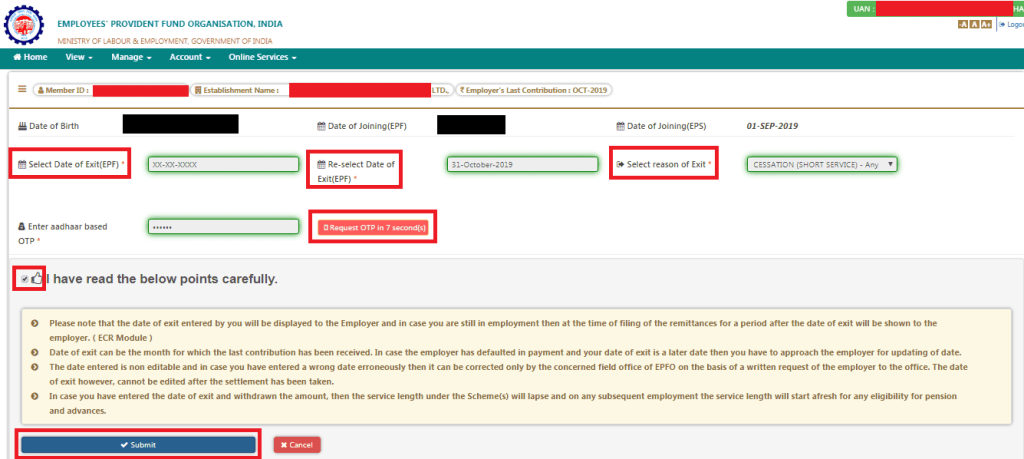Click Employer's Last Contribution OCT-2019 pill
The width and height of the screenshot is (1024, 459).
coord(533,90)
